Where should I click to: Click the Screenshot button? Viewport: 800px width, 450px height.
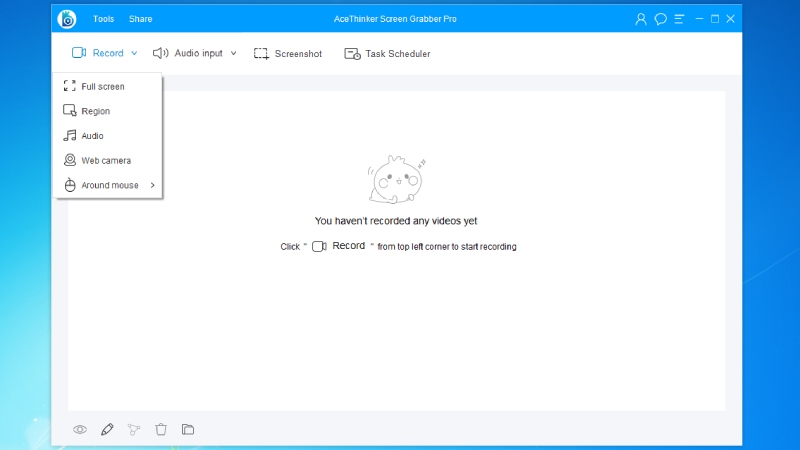(288, 54)
